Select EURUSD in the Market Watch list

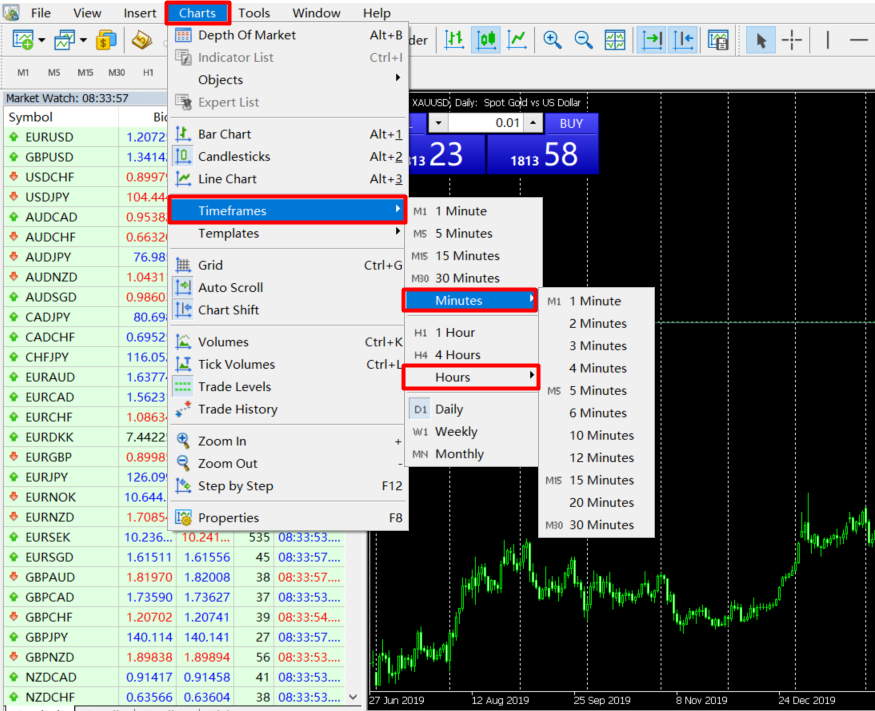[48, 136]
